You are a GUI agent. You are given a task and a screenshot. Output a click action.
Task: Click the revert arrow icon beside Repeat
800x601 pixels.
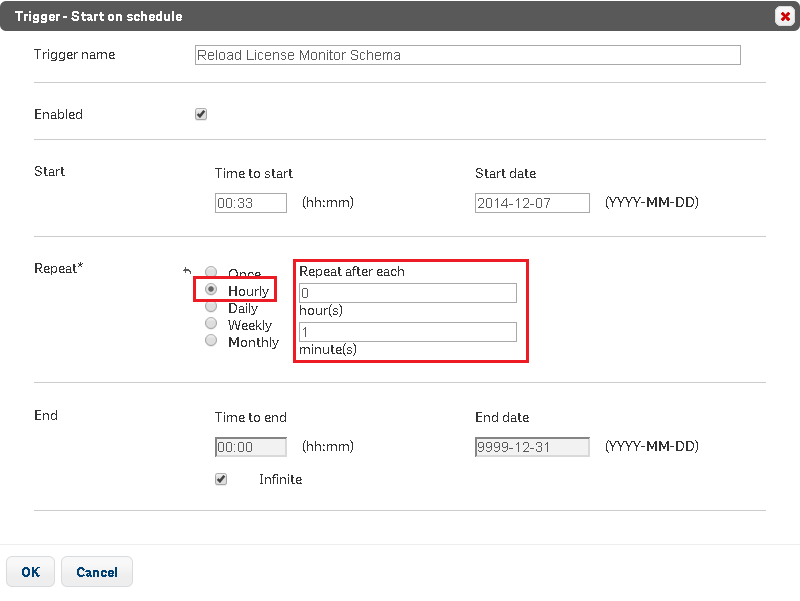pyautogui.click(x=187, y=270)
